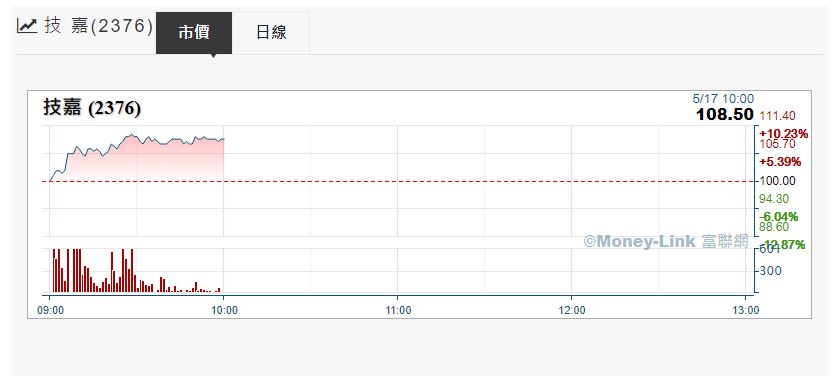Select the 12:00 time axis label
This screenshot has height=383, width=838.
pyautogui.click(x=572, y=310)
